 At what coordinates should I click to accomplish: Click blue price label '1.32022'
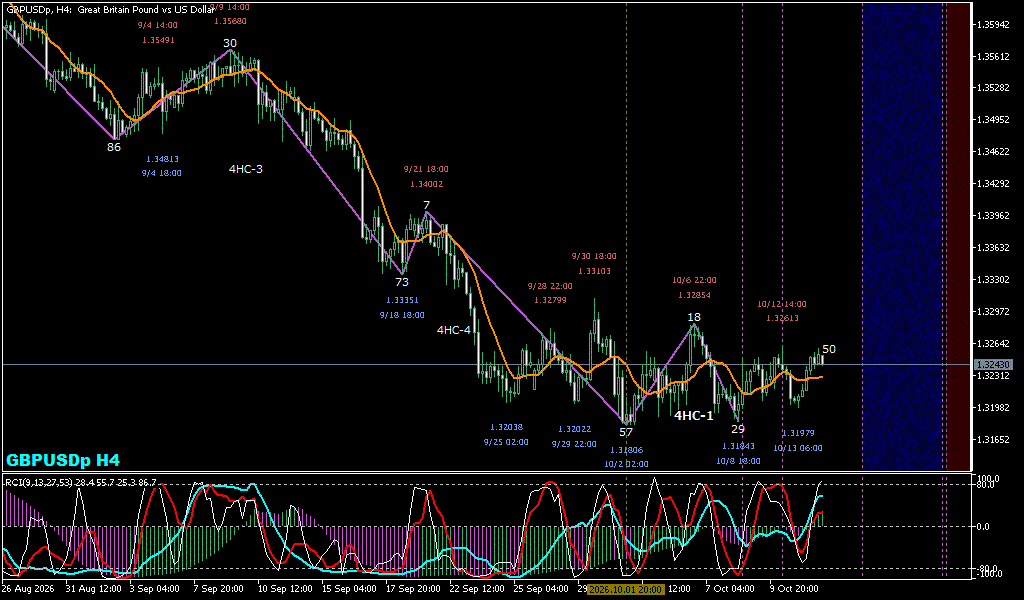coord(575,429)
